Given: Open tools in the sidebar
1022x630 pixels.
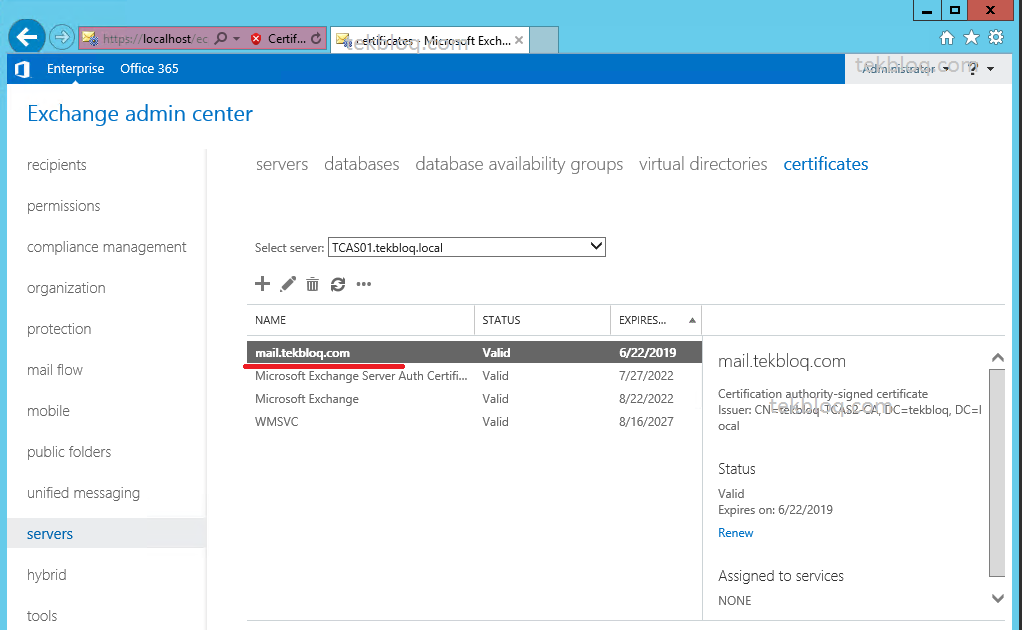Looking at the screenshot, I should click(x=42, y=616).
